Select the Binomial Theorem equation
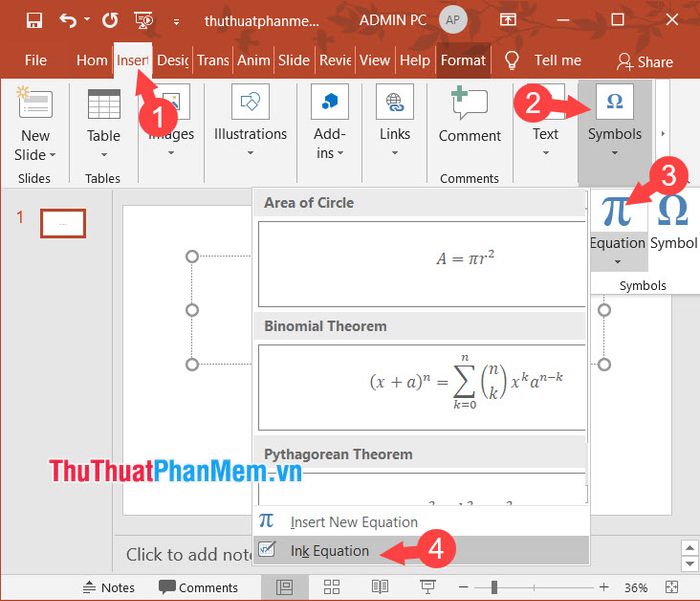The image size is (700, 601). pos(421,387)
